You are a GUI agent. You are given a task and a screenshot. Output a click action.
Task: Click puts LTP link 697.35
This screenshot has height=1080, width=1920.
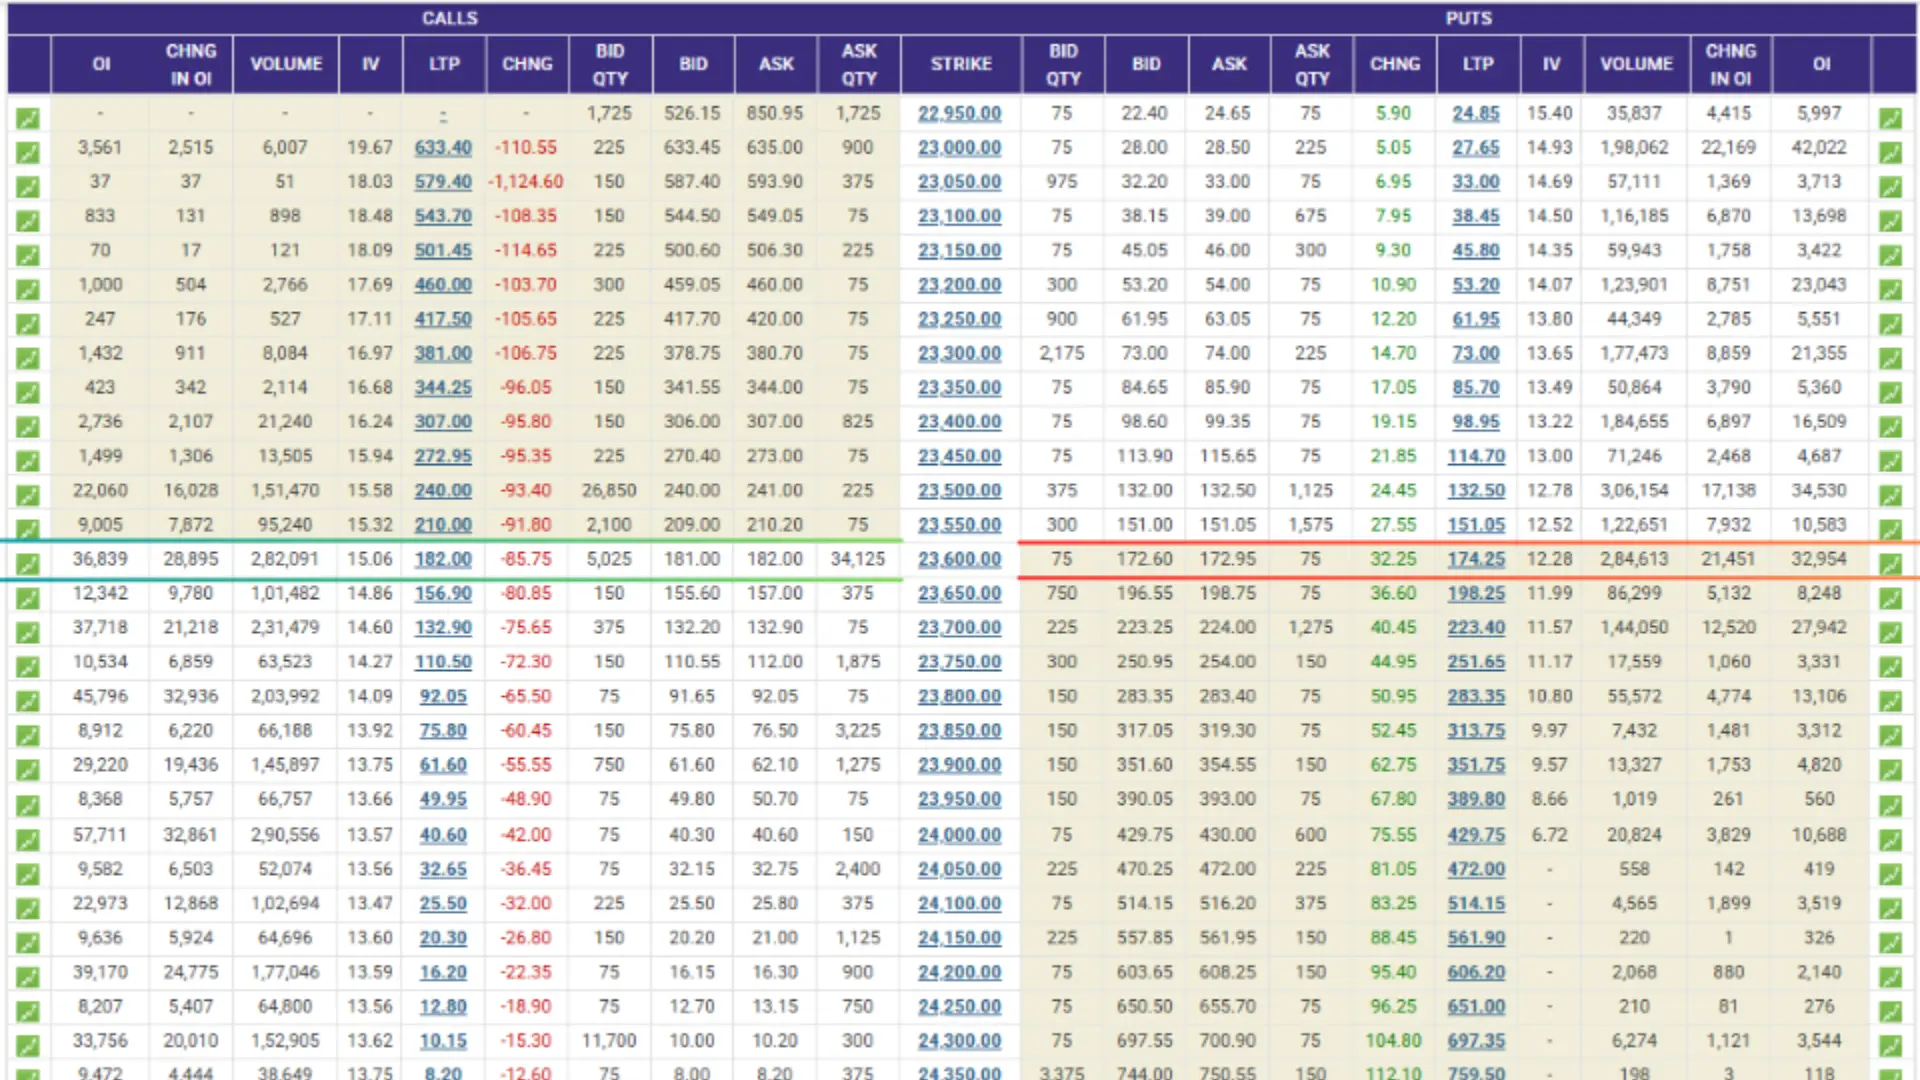click(1476, 1041)
